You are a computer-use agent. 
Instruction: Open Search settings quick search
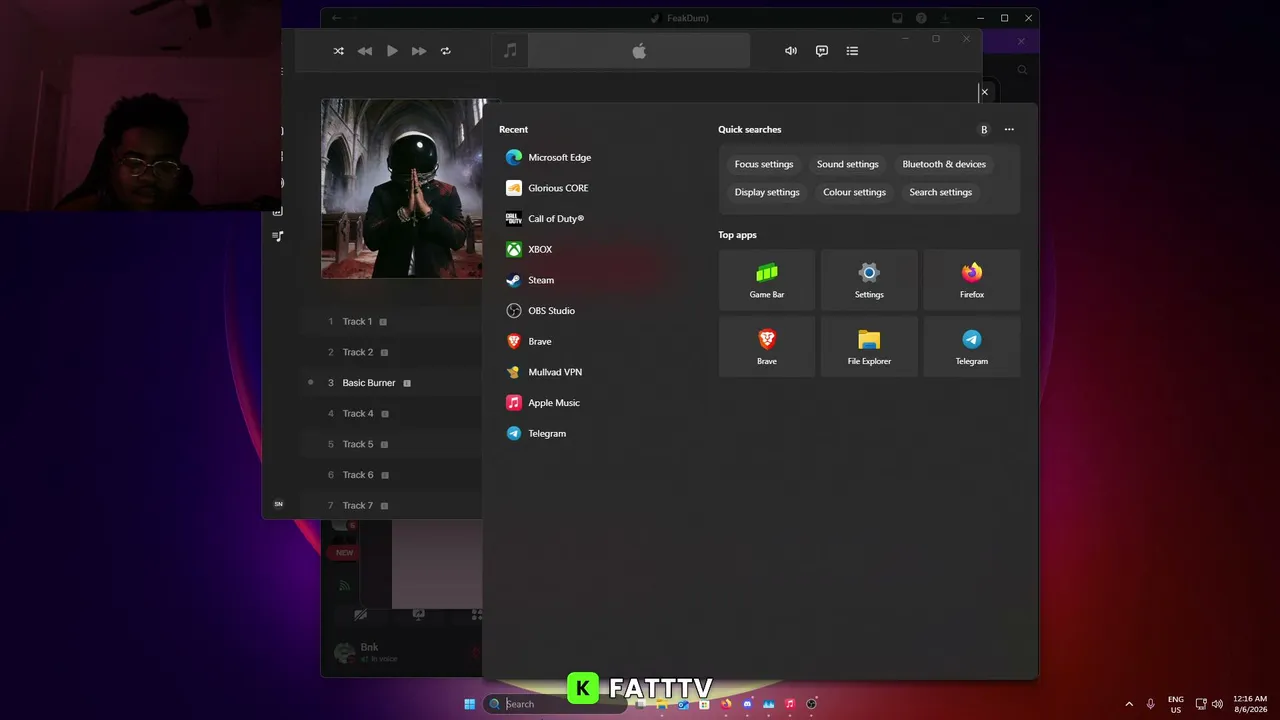pyautogui.click(x=941, y=192)
